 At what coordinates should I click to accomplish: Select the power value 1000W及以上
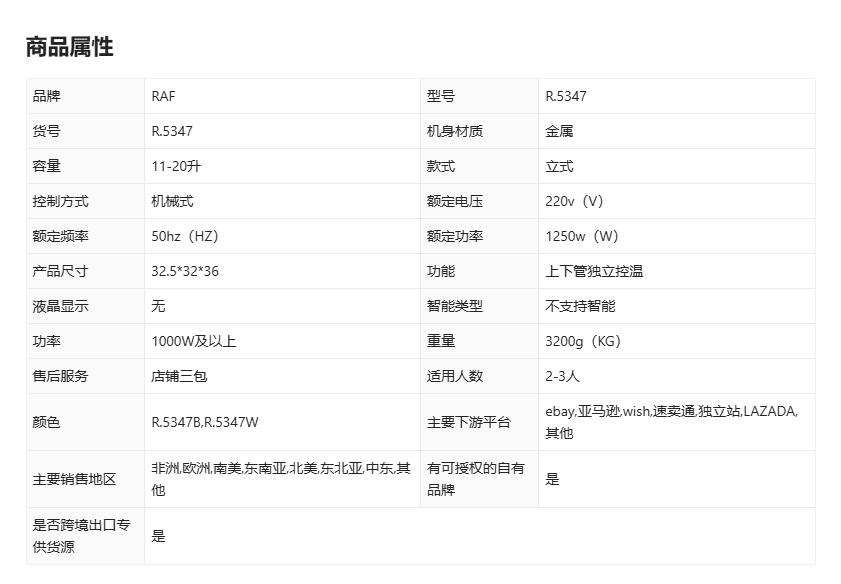click(194, 341)
